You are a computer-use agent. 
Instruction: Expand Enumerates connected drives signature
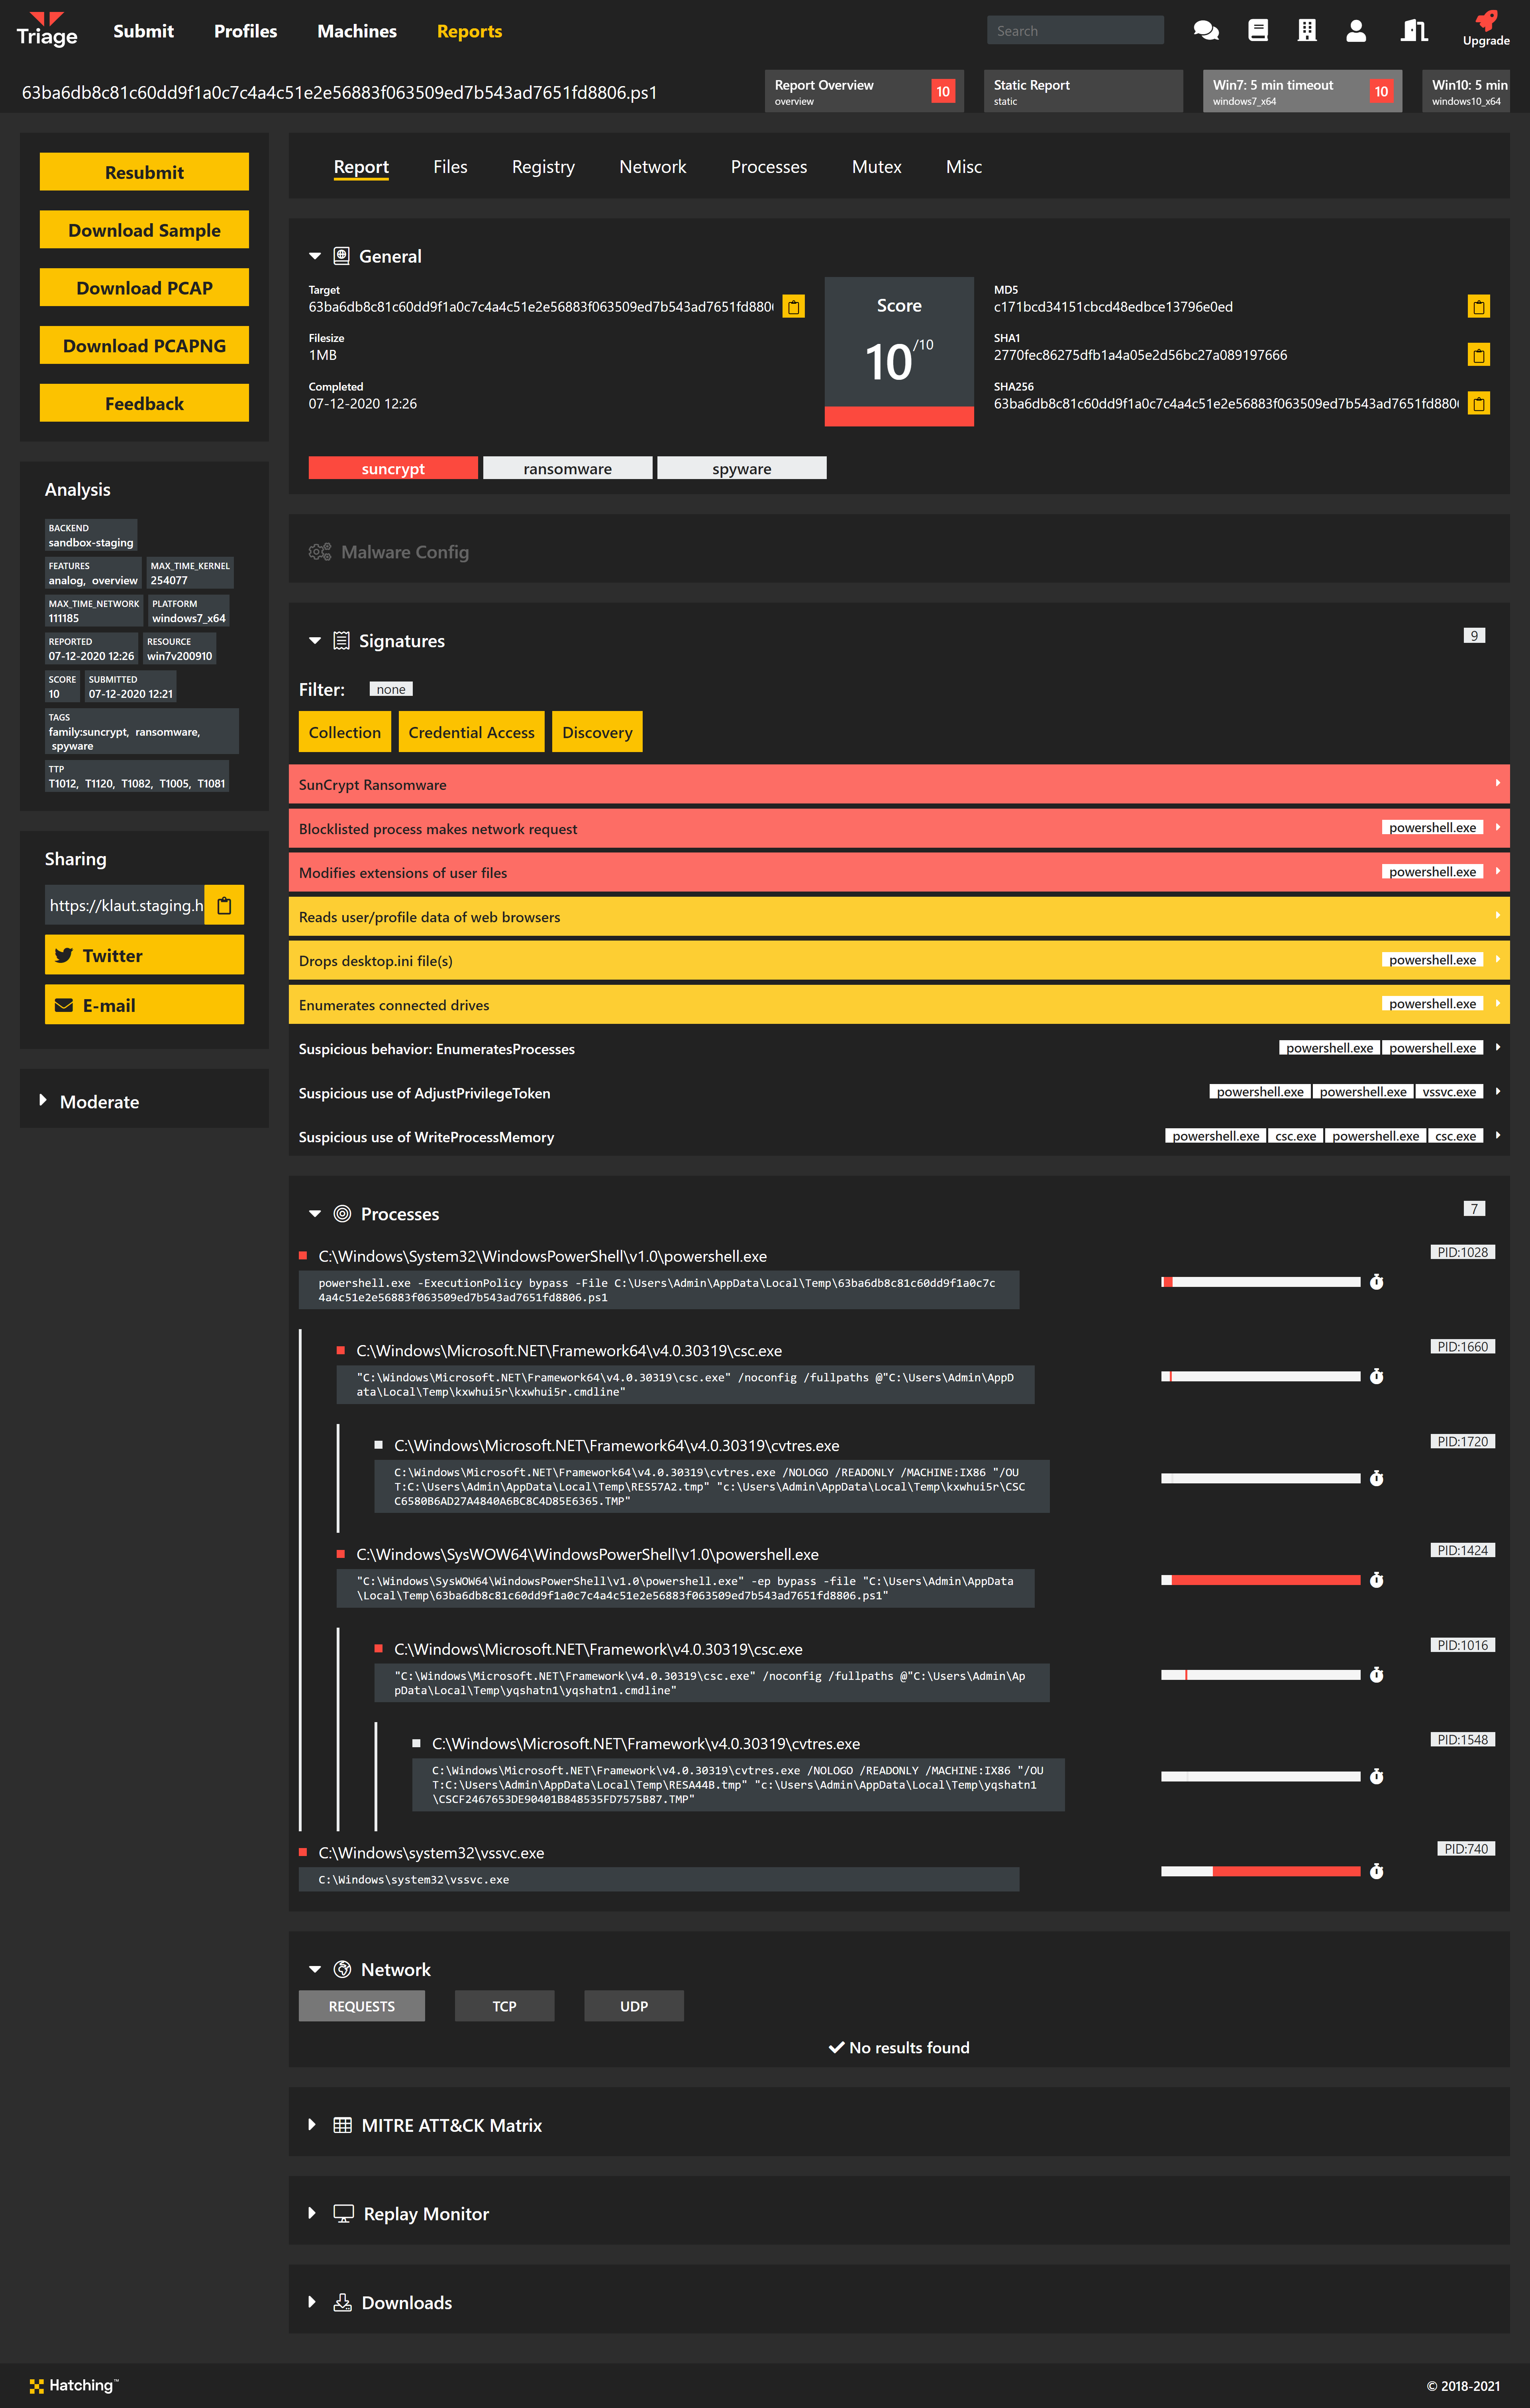(899, 1004)
